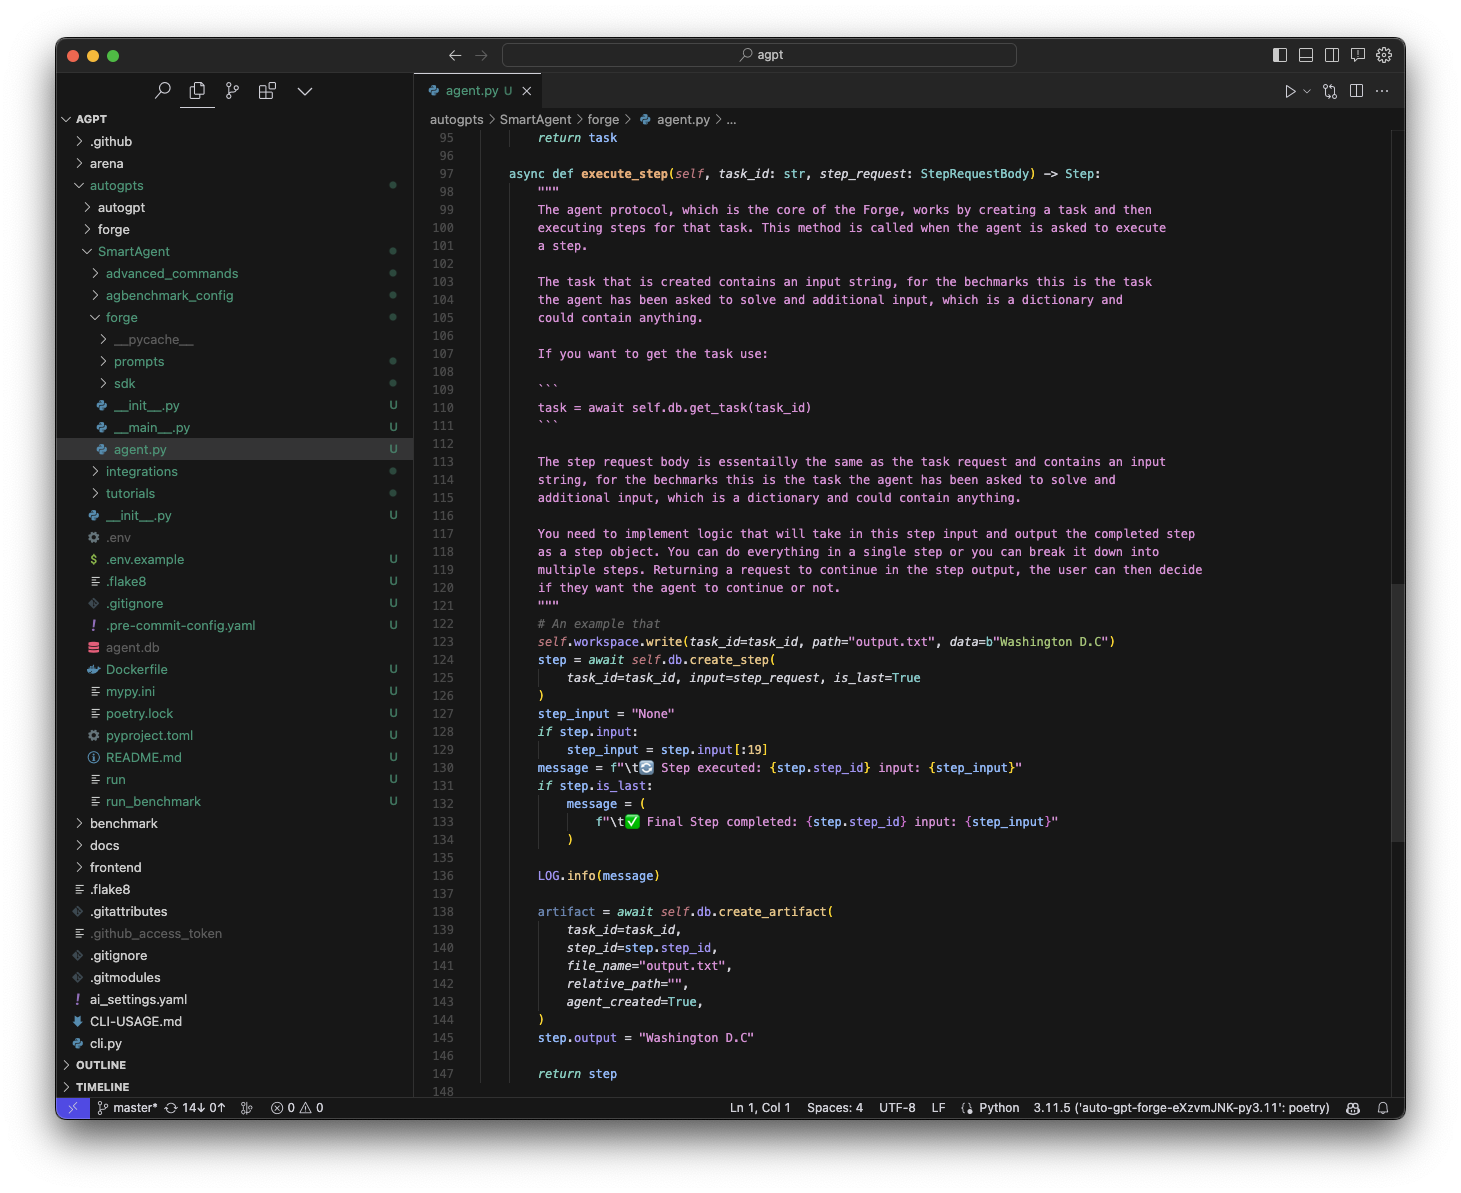
Task: Toggle the primary side bar visibility
Action: point(1280,55)
